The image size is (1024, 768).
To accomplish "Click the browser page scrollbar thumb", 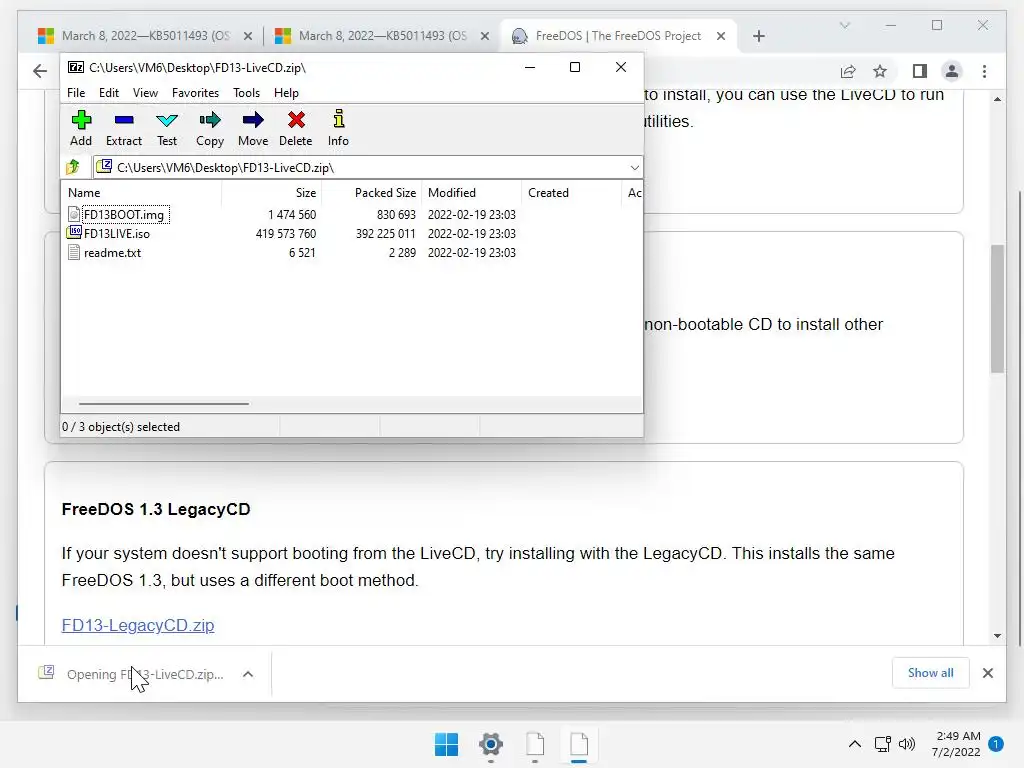I will pyautogui.click(x=997, y=308).
